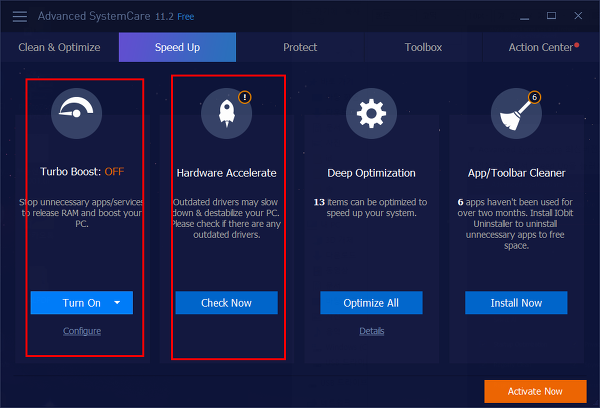Click the App/Toolbar Cleaner heading
600x408 pixels.
516,173
